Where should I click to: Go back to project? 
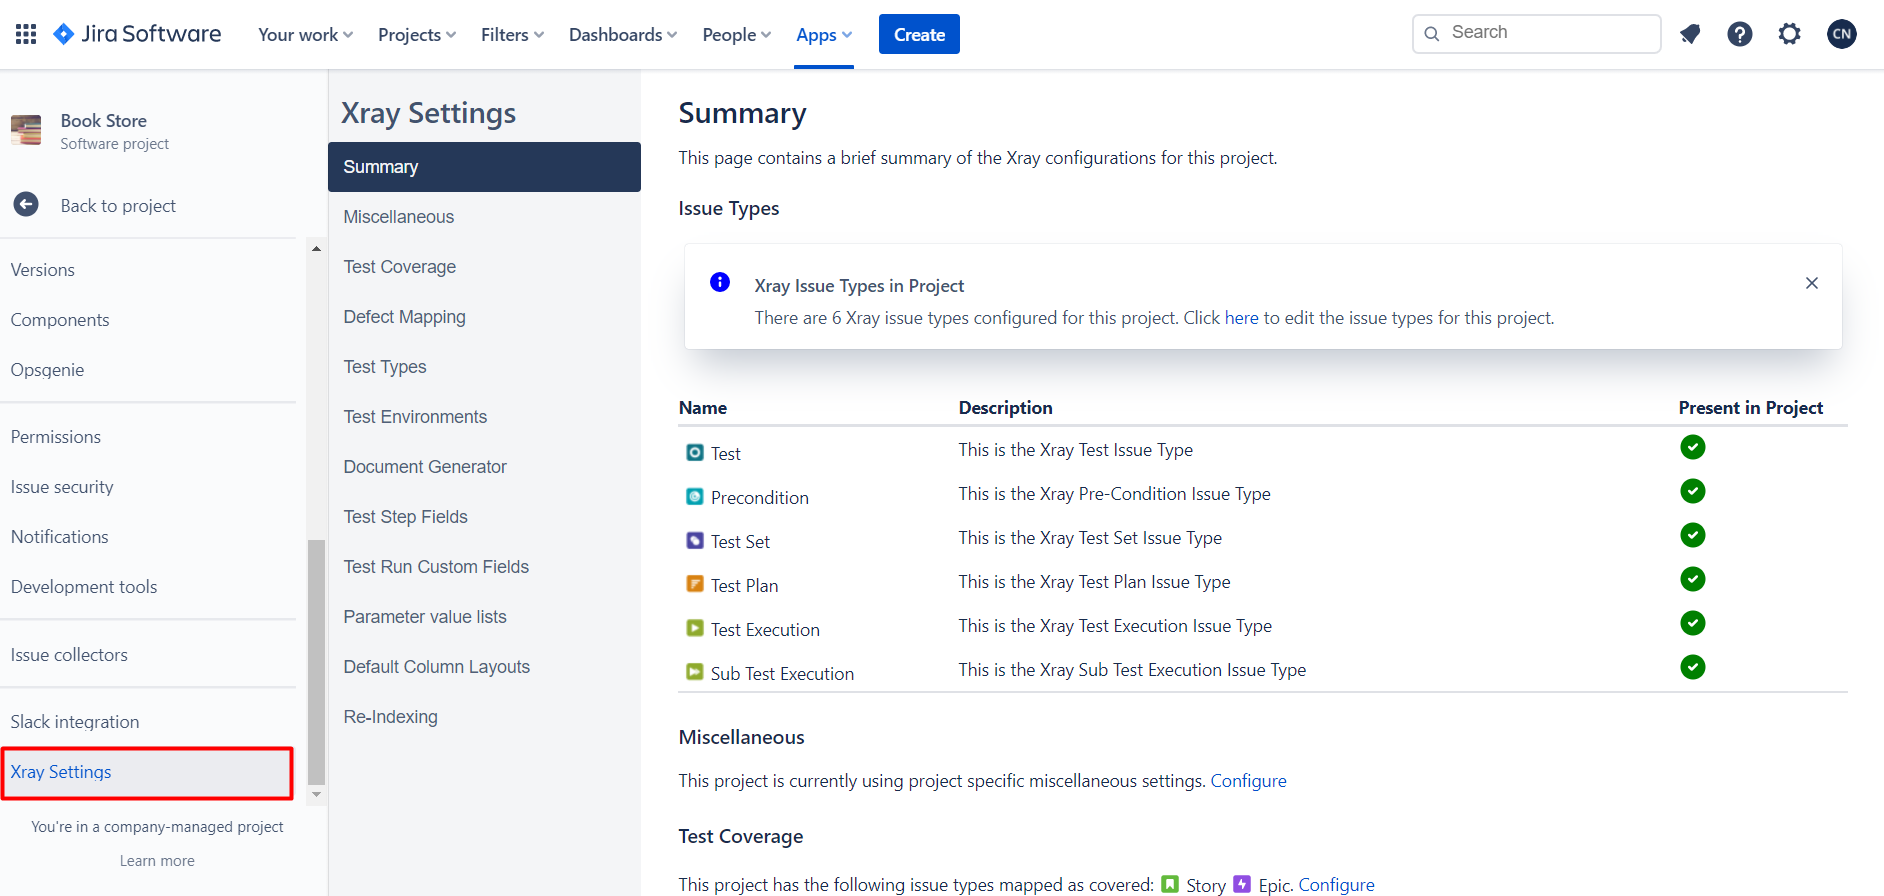tap(118, 205)
